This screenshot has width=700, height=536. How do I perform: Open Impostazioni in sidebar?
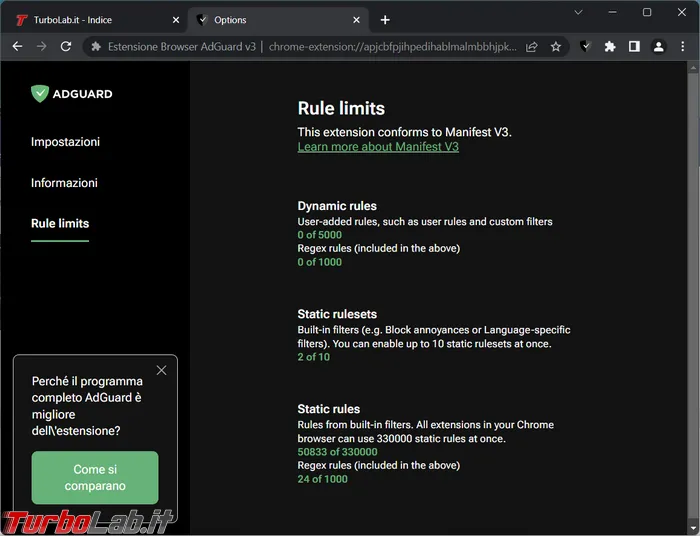[66, 142]
